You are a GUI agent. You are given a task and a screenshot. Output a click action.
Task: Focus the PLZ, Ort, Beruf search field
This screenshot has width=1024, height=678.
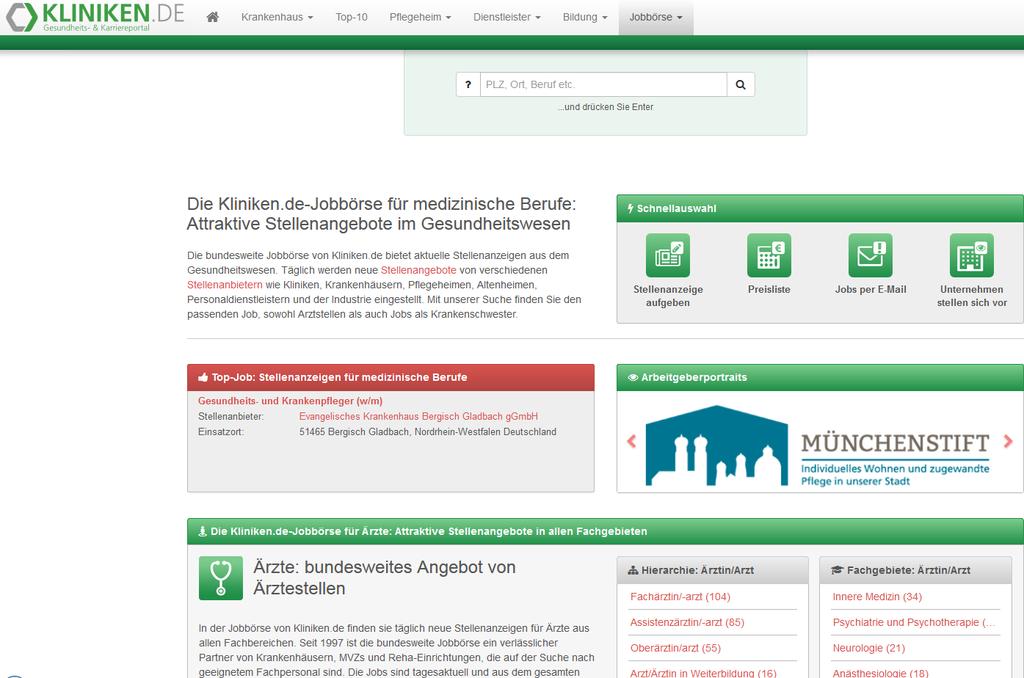tap(603, 84)
